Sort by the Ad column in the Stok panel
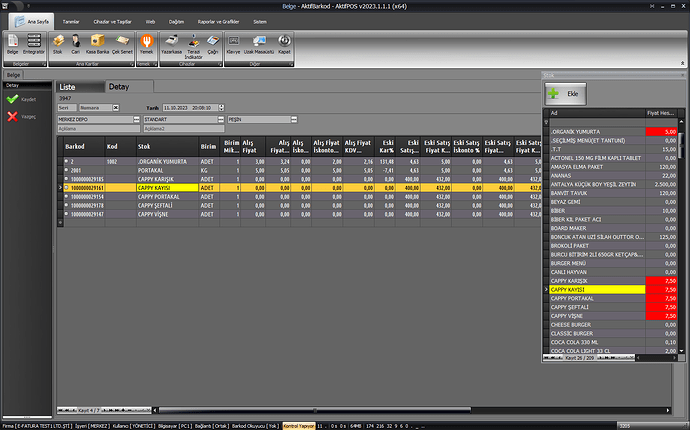 click(x=597, y=113)
